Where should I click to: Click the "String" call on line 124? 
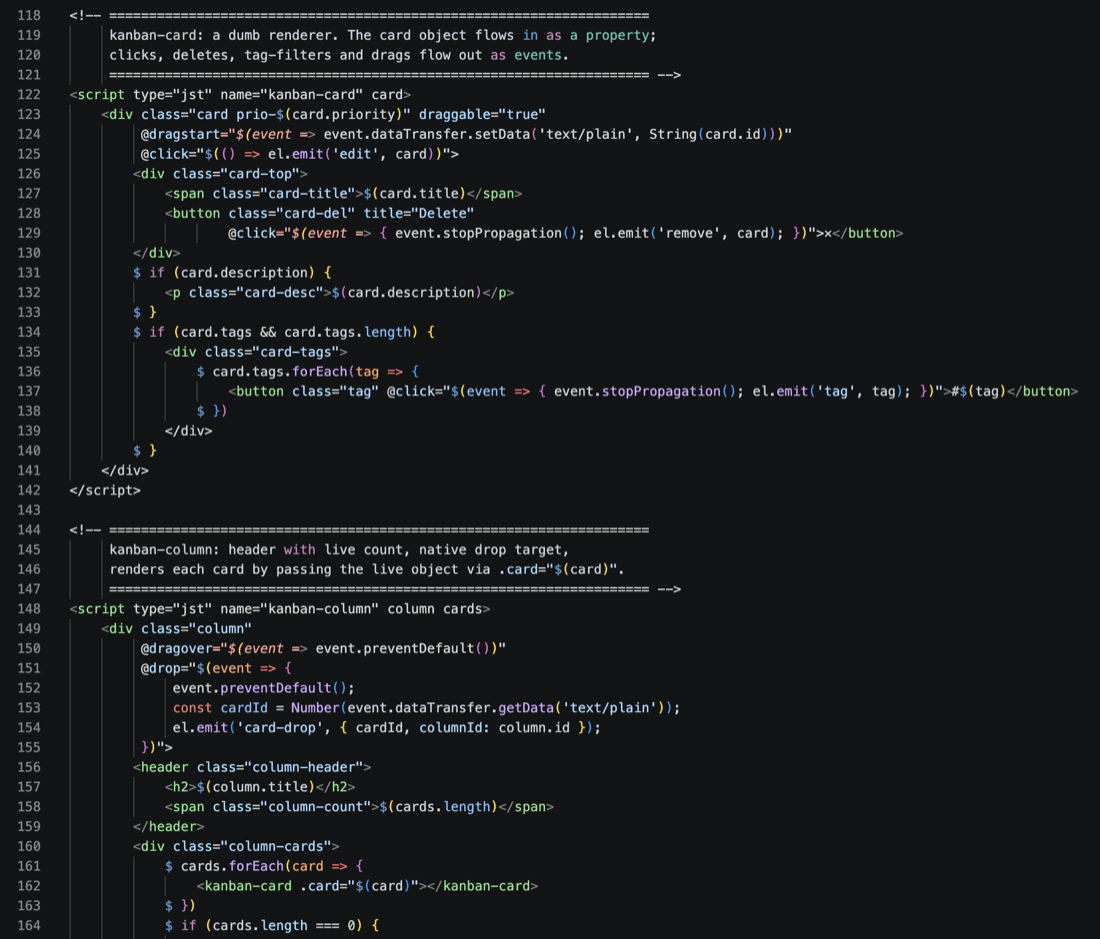673,134
